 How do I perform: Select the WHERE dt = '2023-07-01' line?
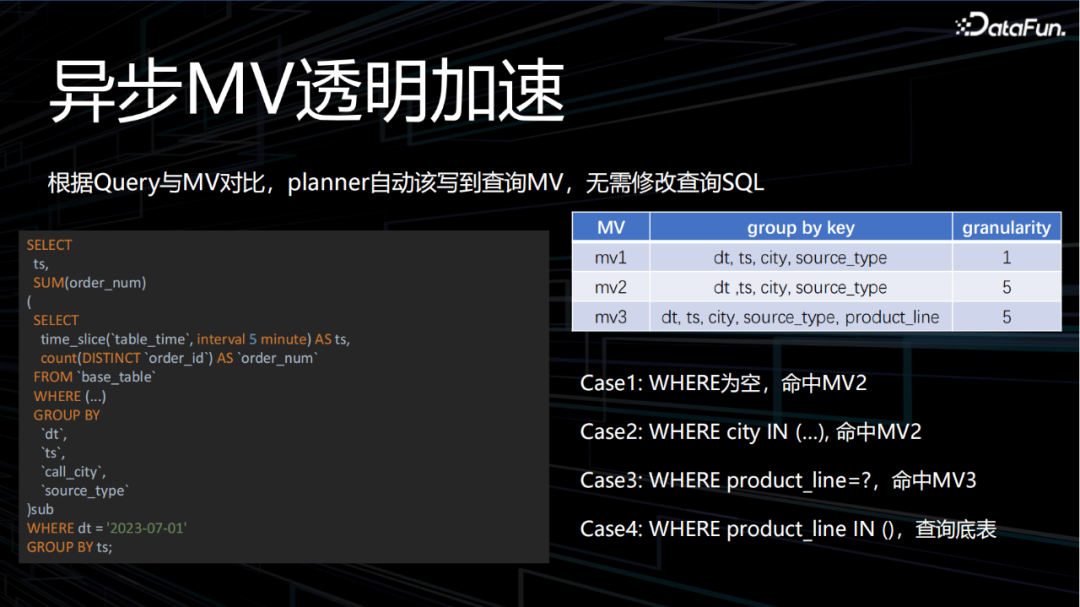[x=107, y=528]
